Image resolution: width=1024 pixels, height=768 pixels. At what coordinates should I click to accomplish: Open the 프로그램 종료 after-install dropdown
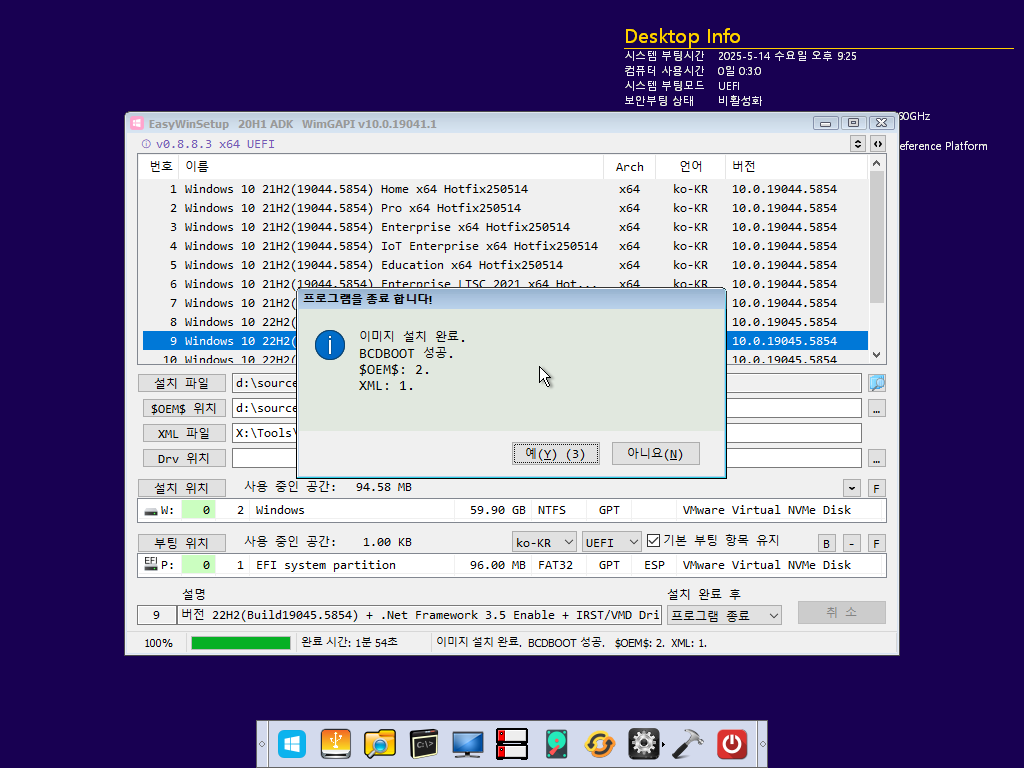(x=724, y=615)
